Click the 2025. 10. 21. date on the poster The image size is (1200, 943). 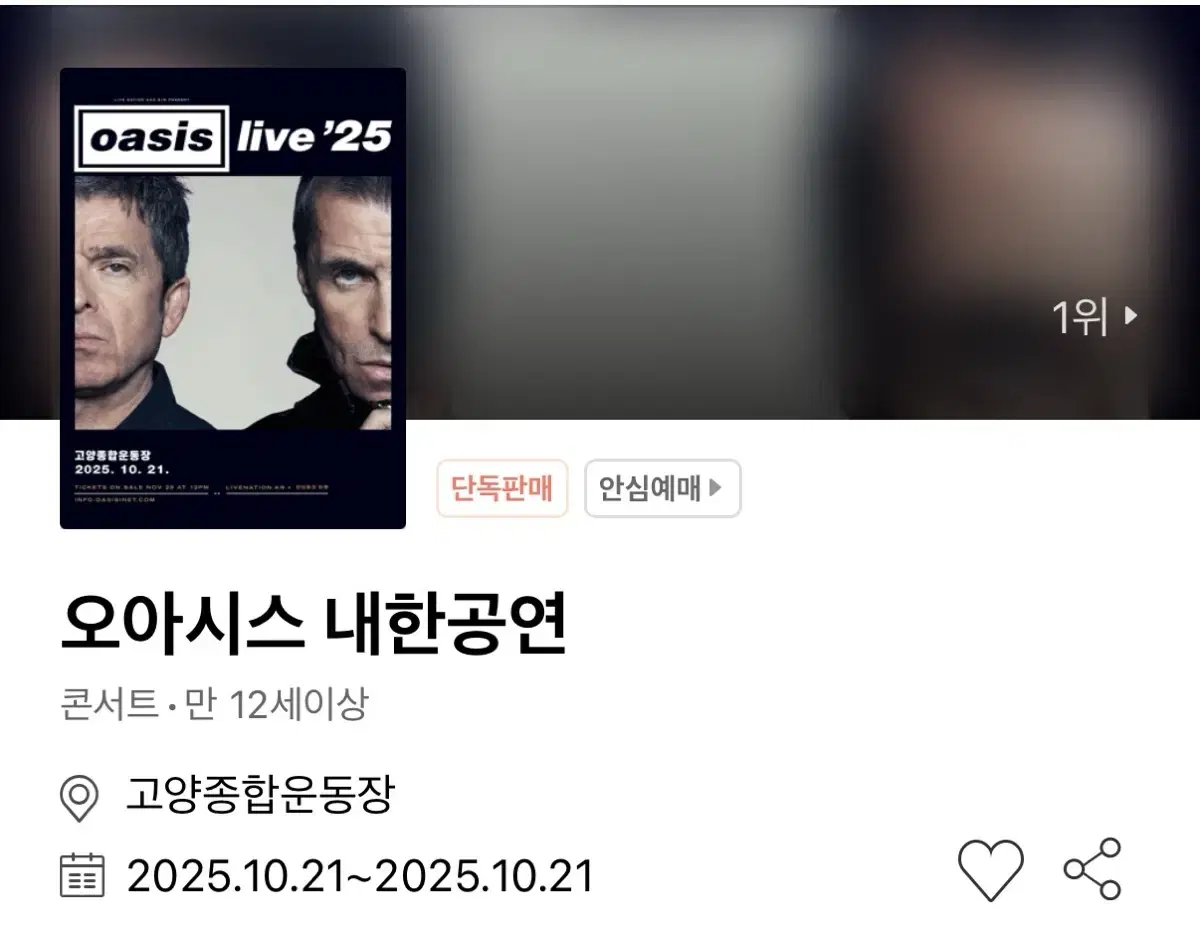tap(122, 468)
